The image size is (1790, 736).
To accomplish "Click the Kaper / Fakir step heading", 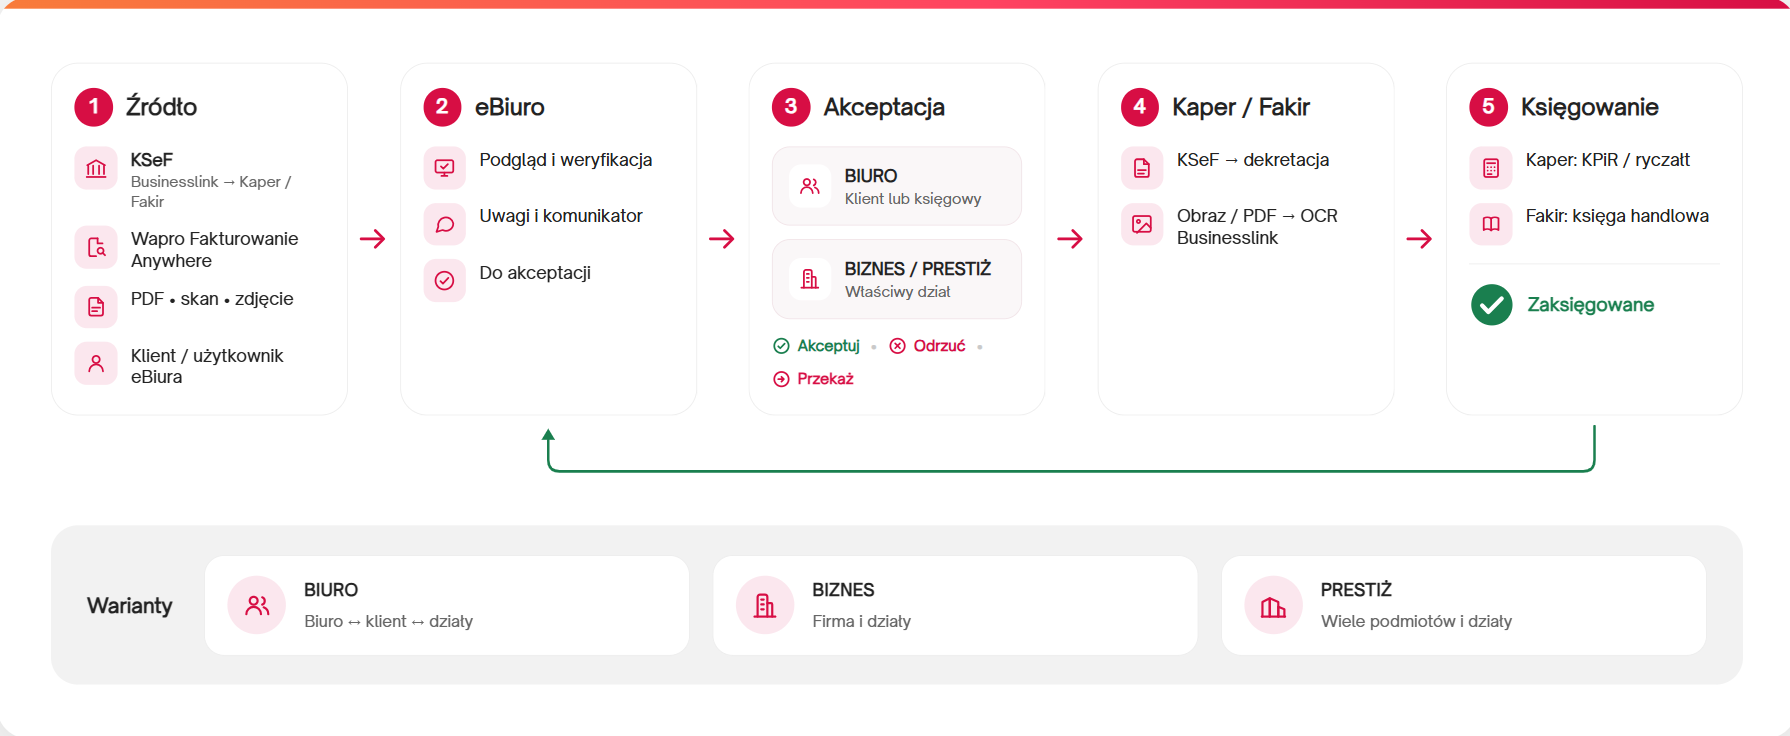I will [1241, 107].
